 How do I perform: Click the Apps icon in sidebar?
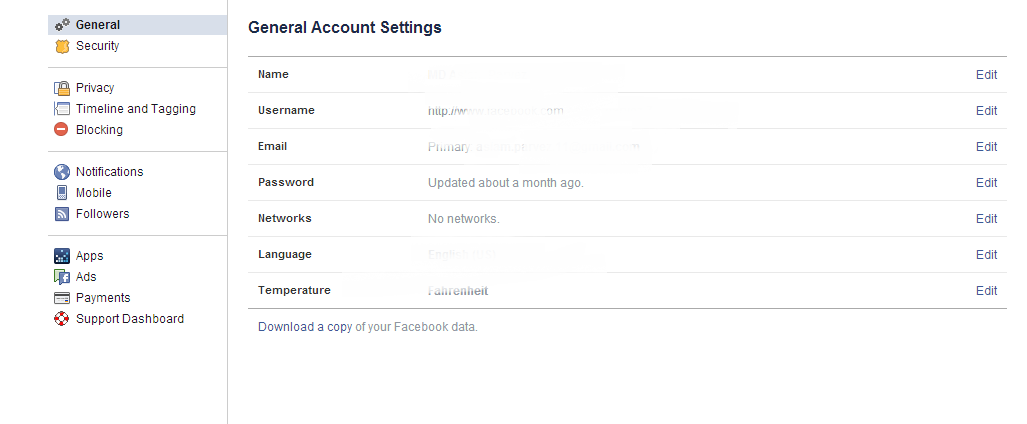coord(62,256)
